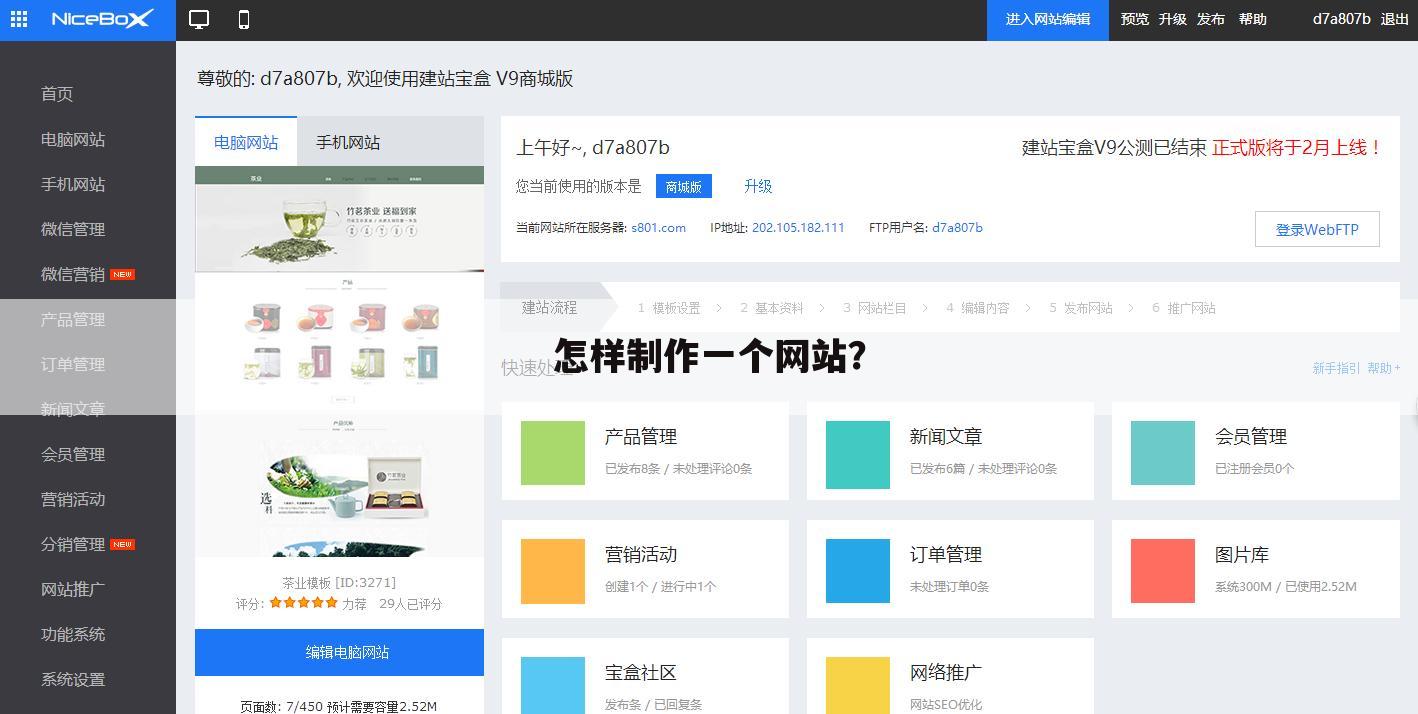Image resolution: width=1418 pixels, height=714 pixels.
Task: Switch to the 手机网站 tab
Action: tap(348, 142)
